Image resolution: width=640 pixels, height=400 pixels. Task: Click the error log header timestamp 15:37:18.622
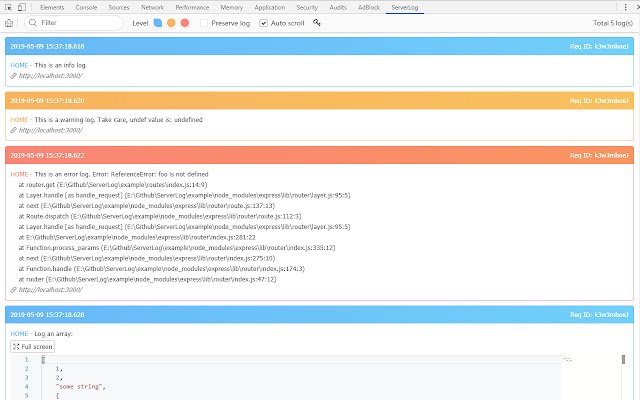[x=47, y=156]
